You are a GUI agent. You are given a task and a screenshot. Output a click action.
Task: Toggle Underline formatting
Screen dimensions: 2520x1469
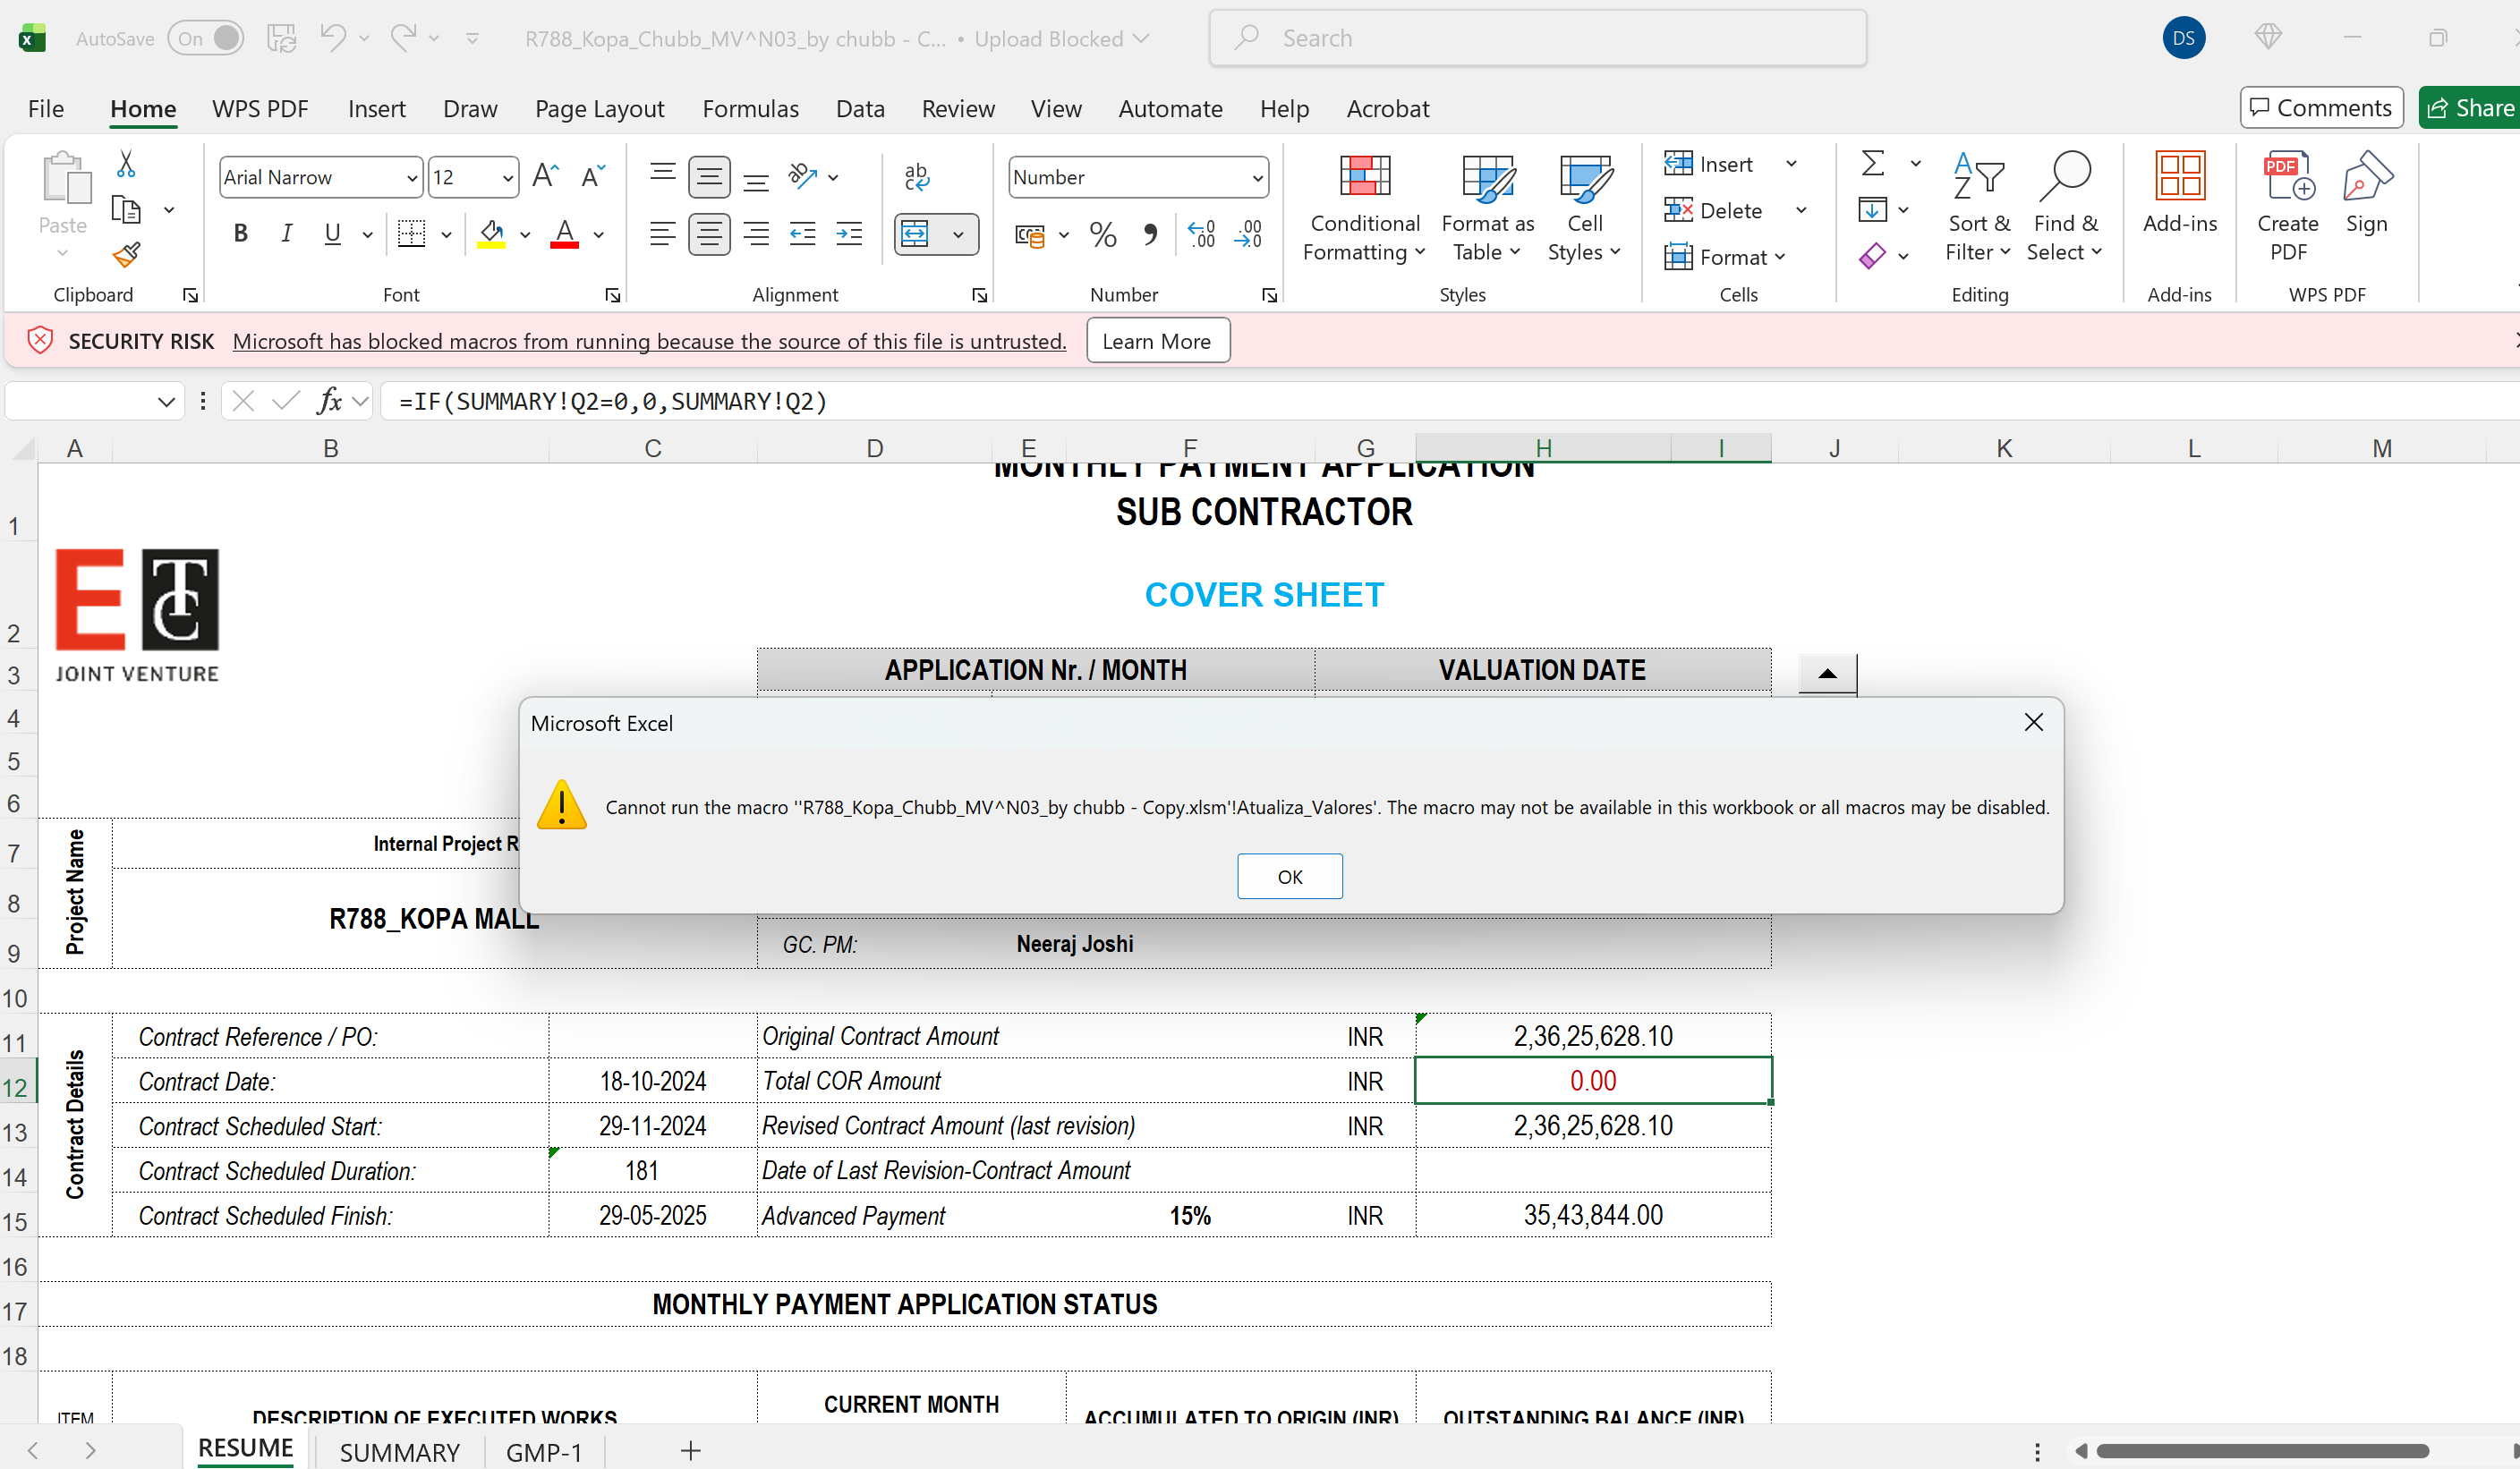coord(333,234)
